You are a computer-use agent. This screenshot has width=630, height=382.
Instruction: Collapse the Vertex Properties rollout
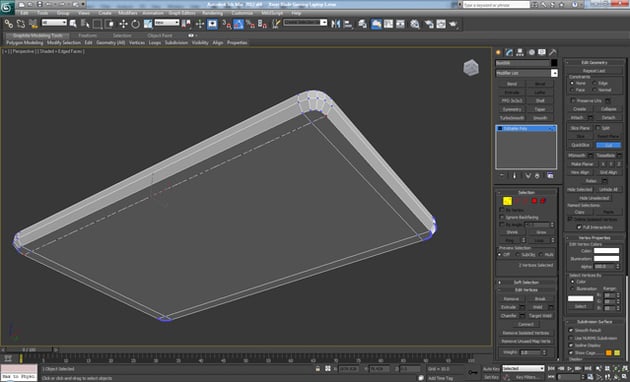point(595,238)
